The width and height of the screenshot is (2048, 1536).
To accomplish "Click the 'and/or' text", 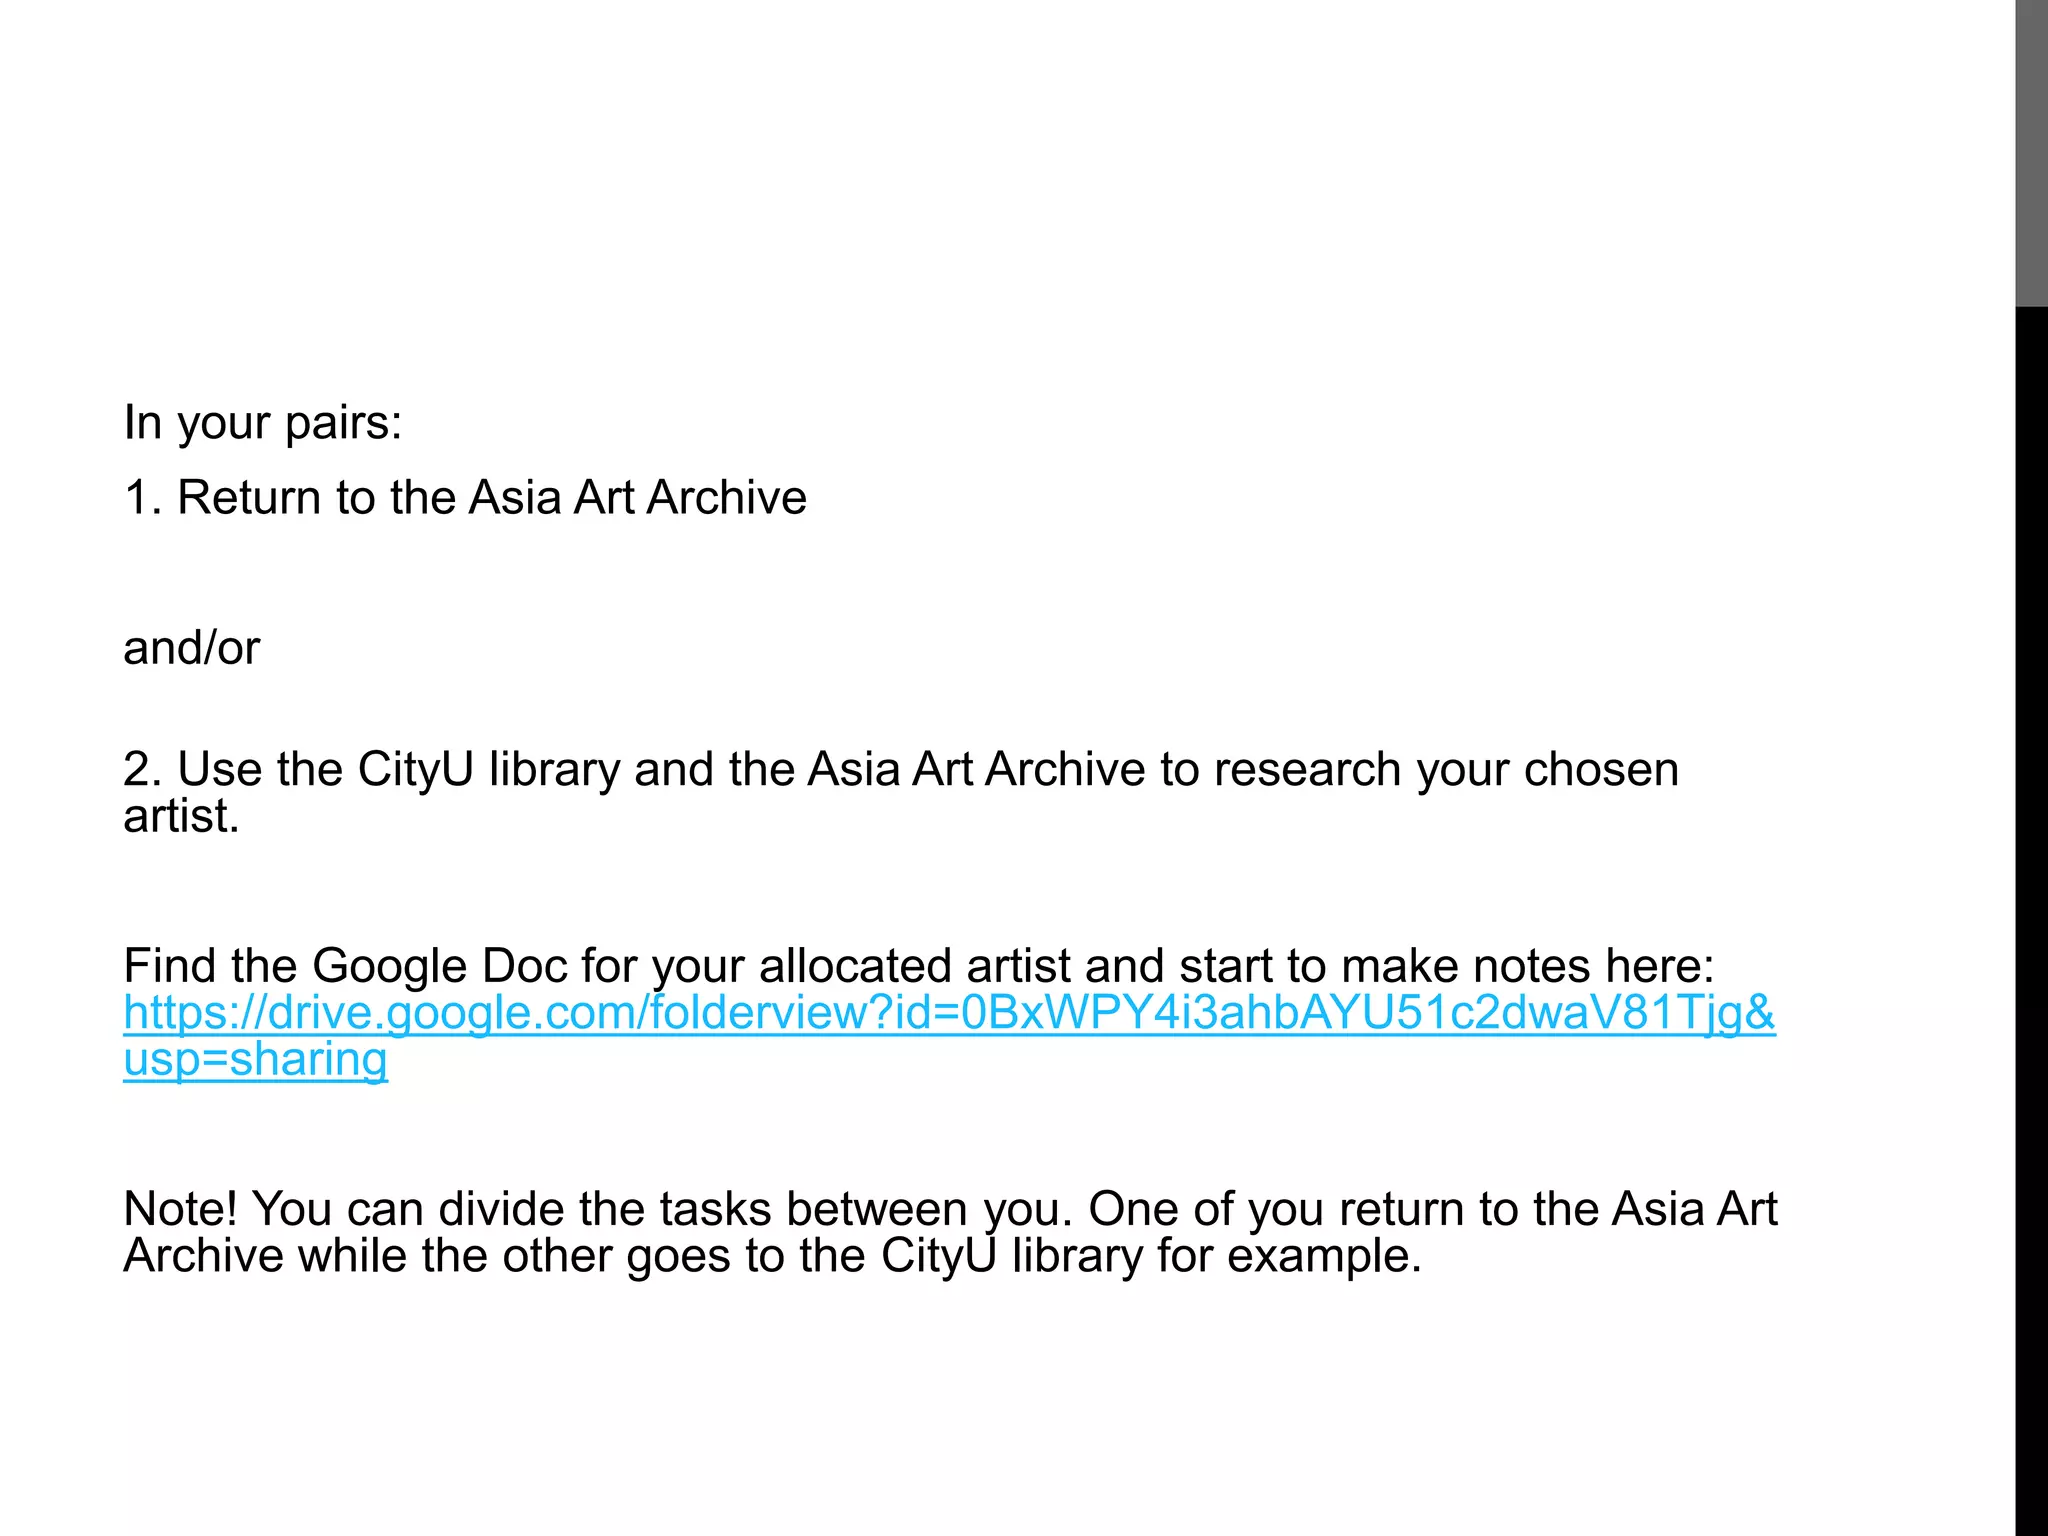I will [191, 648].
